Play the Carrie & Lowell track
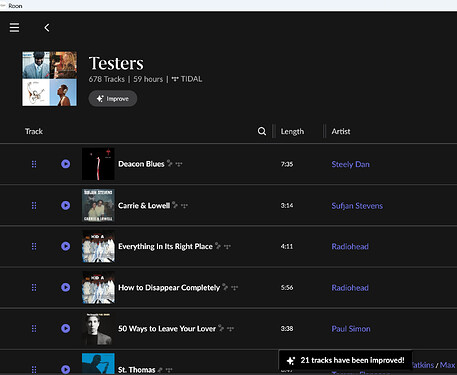 tap(66, 205)
